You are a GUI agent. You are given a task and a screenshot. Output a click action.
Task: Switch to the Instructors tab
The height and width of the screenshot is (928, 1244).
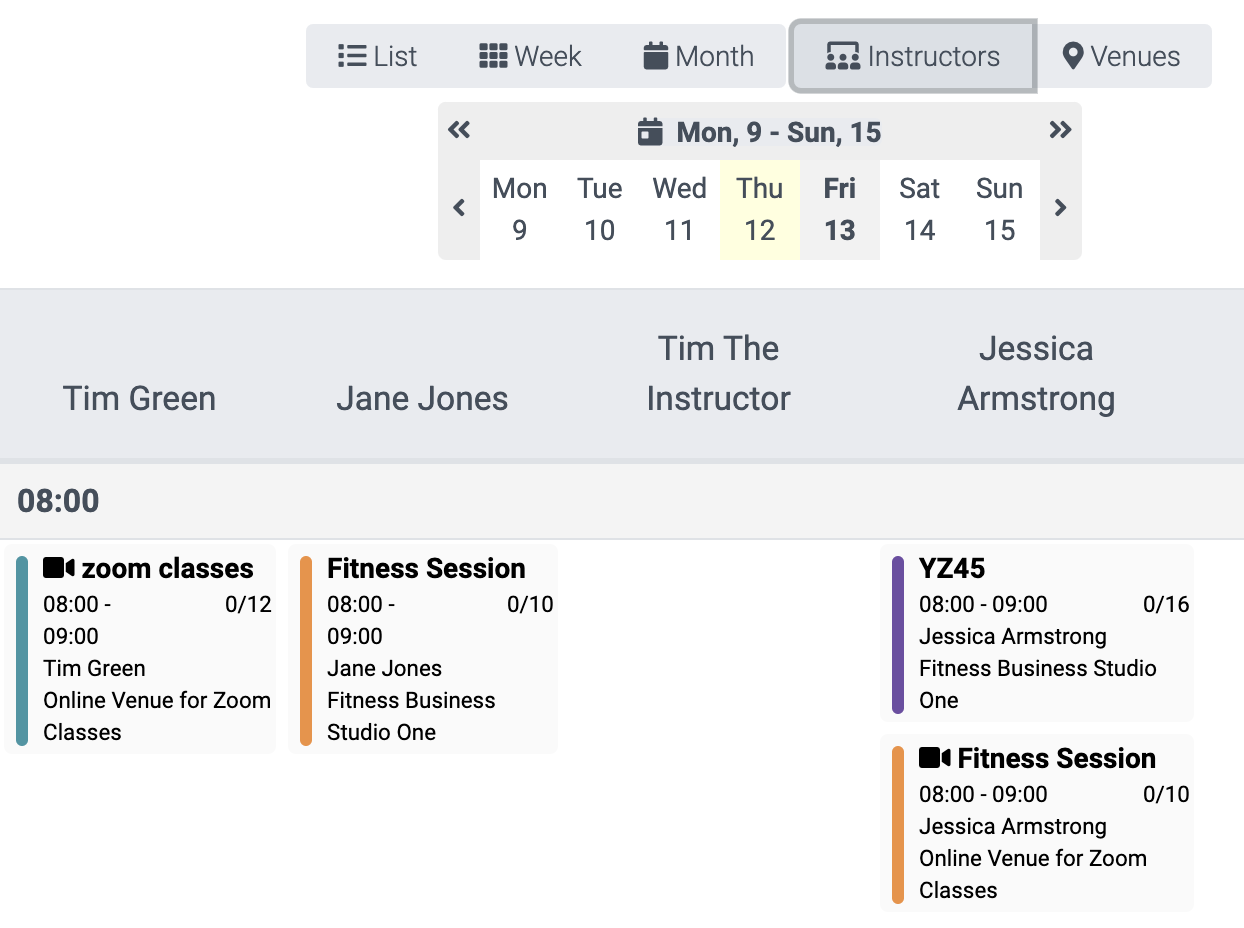point(913,56)
